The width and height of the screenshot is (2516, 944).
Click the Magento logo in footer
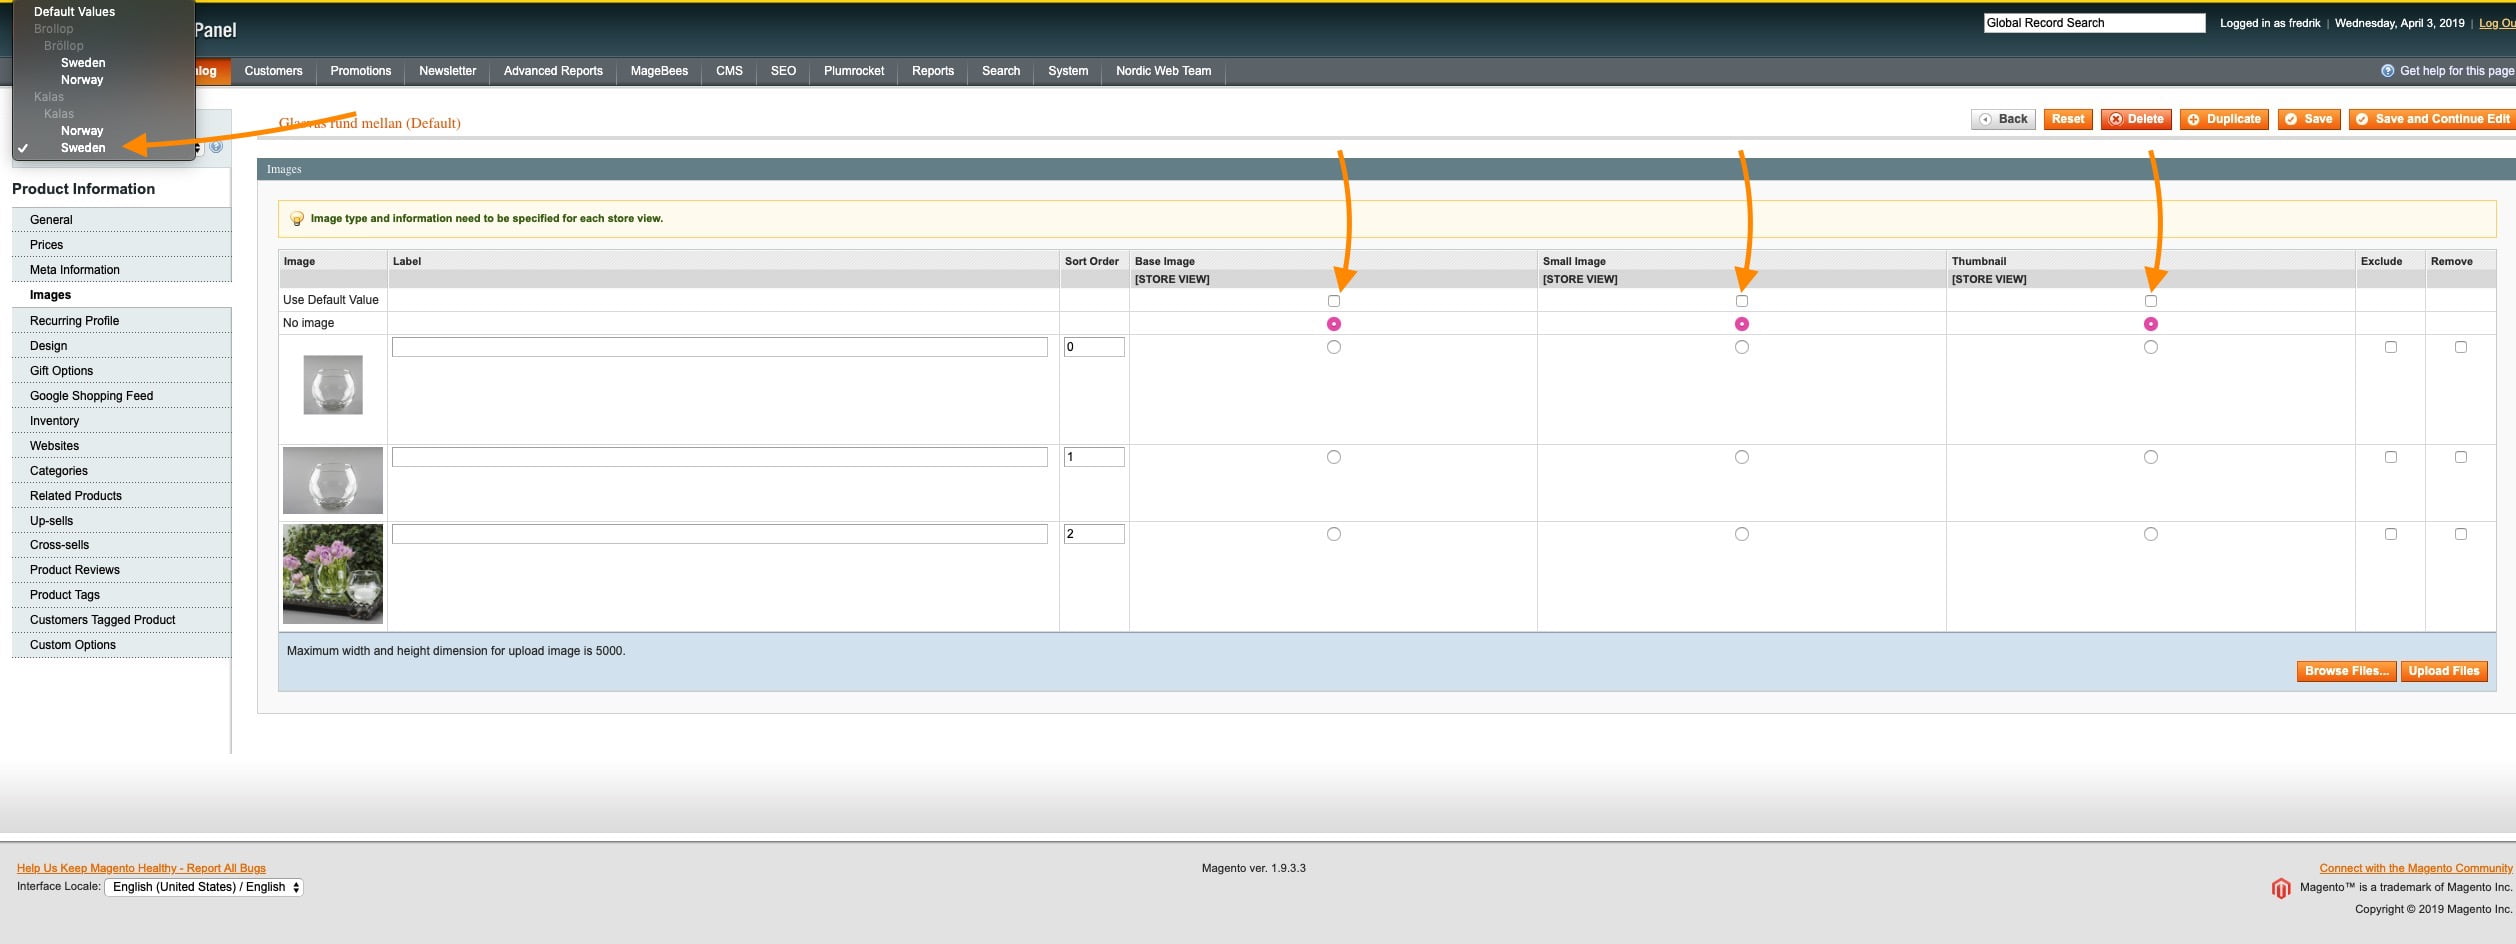tap(2280, 888)
